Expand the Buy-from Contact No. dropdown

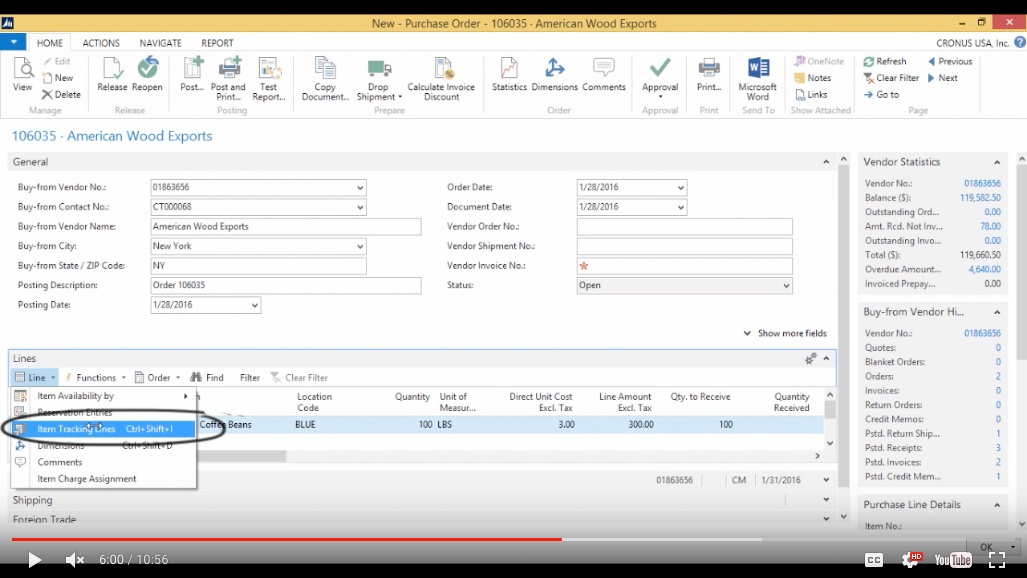(360, 207)
